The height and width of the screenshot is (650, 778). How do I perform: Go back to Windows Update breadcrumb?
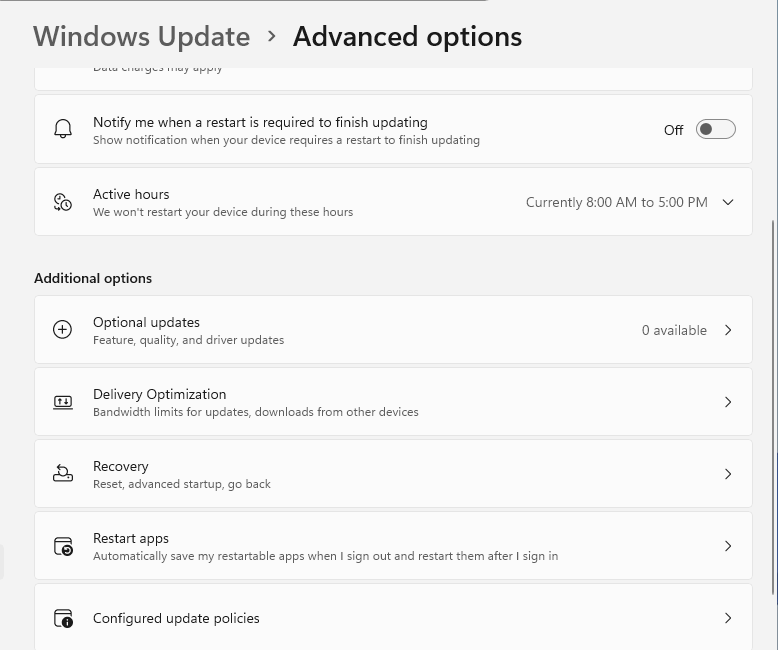pyautogui.click(x=142, y=37)
